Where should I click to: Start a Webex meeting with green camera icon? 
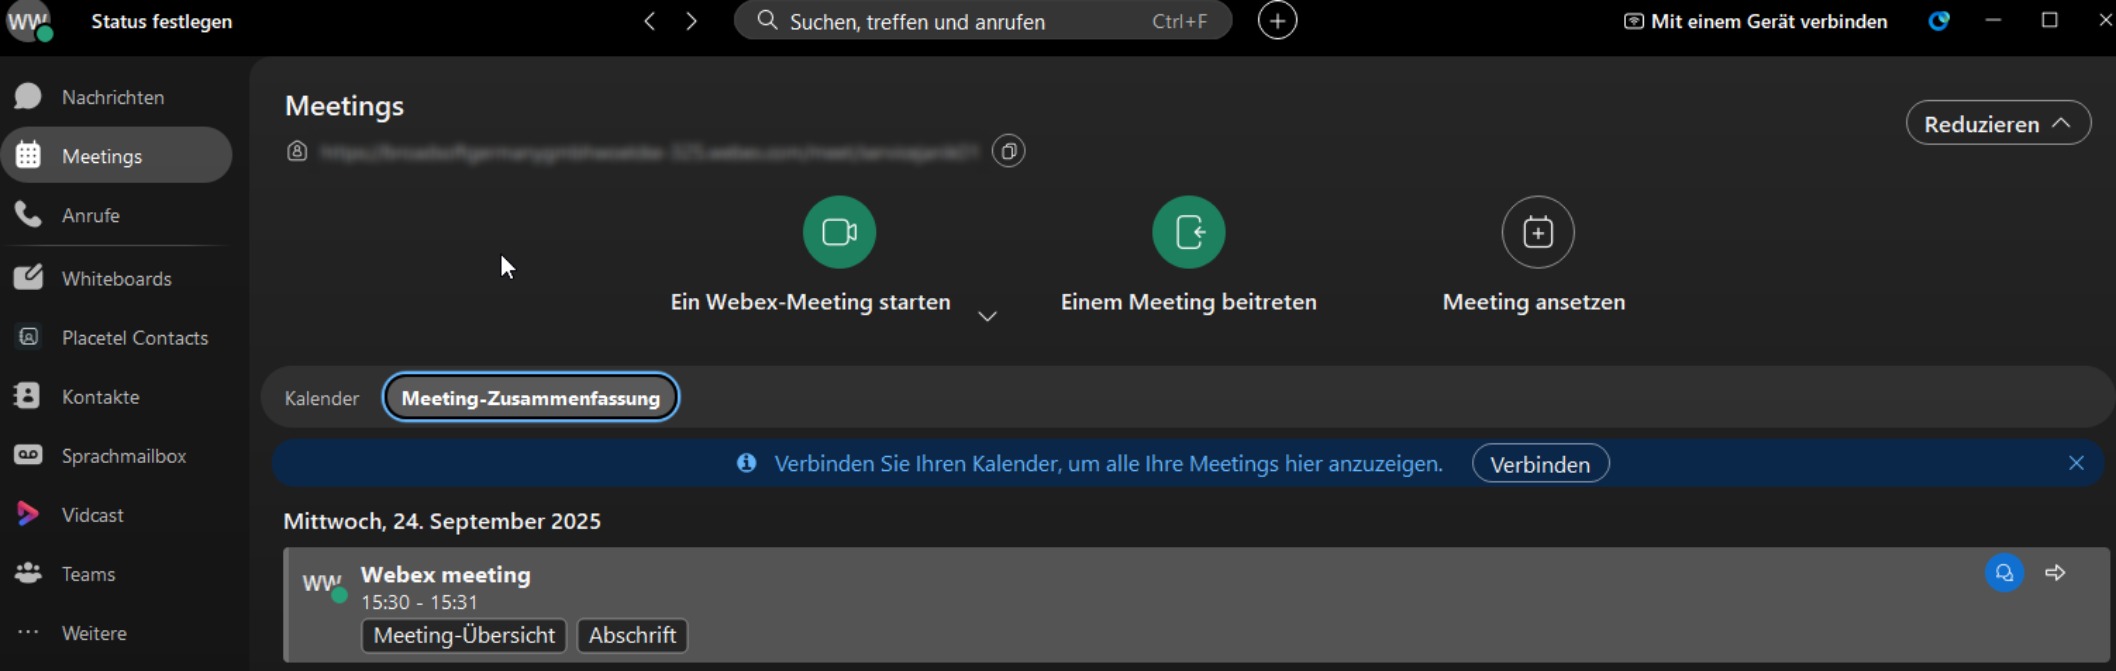(x=839, y=232)
